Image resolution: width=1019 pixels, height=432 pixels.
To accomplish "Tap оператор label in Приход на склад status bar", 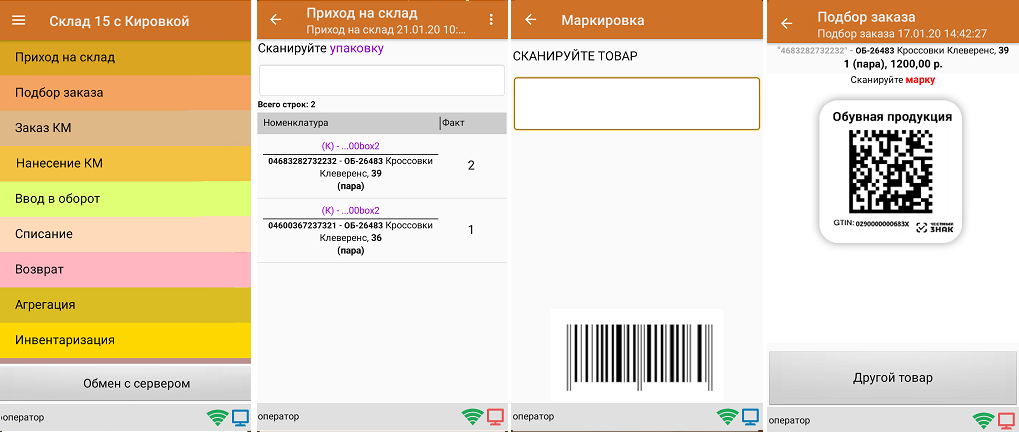I will pos(279,416).
